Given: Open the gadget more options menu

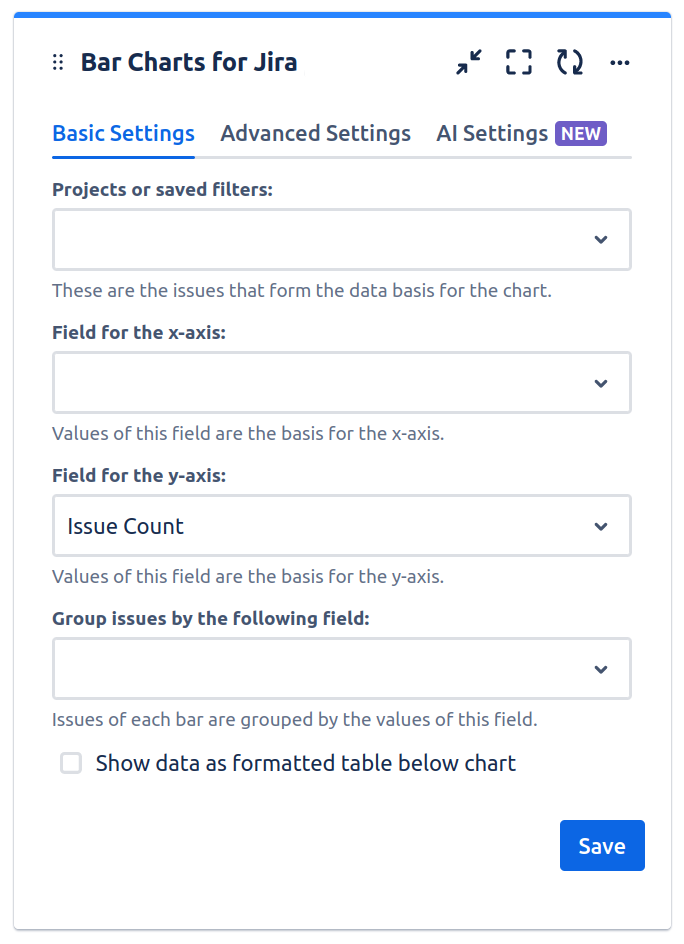Looking at the screenshot, I should click(x=620, y=63).
